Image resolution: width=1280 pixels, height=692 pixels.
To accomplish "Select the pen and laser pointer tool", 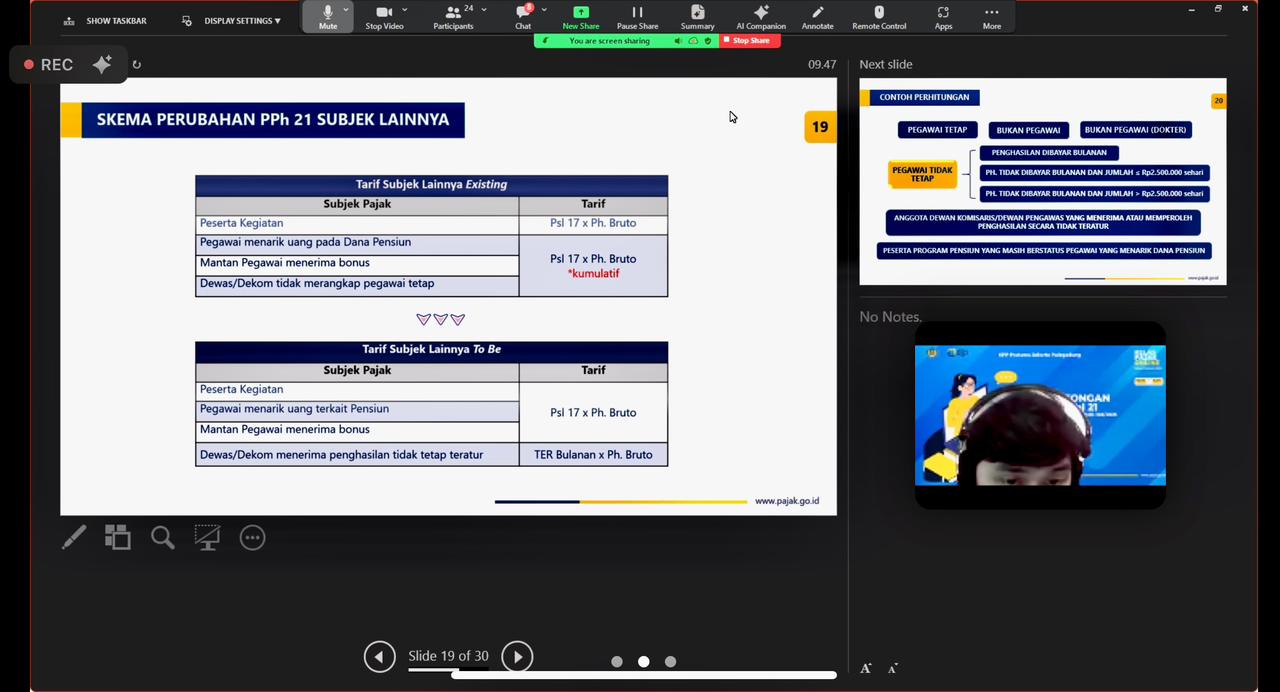I will tap(74, 538).
